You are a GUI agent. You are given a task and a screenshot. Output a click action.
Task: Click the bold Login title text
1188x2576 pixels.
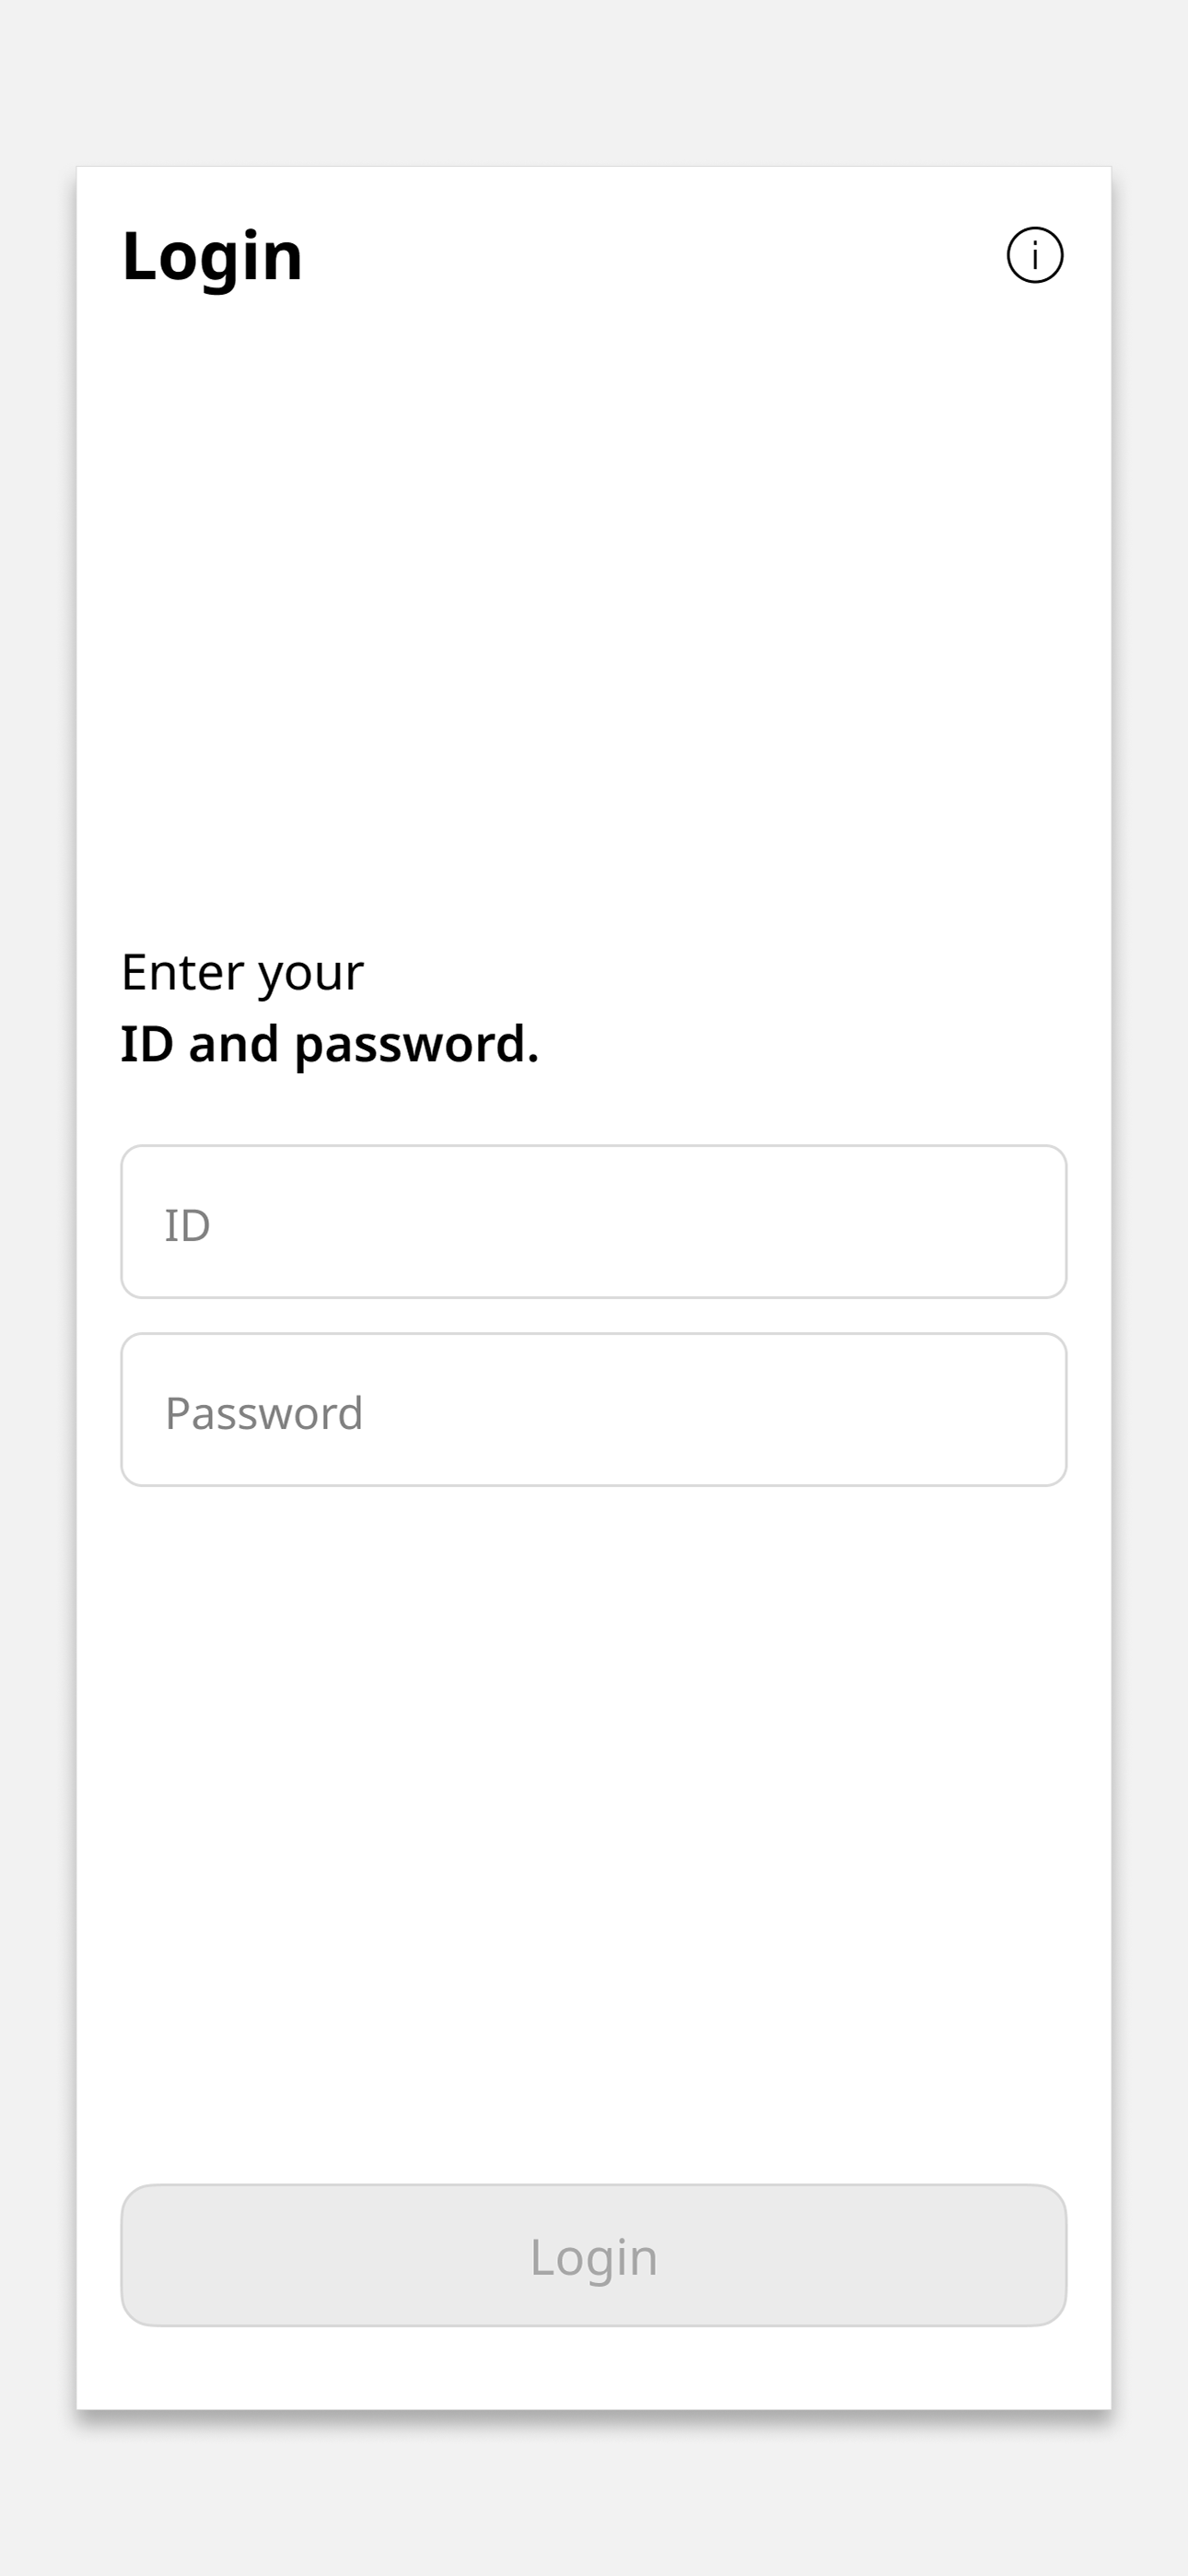(x=212, y=258)
